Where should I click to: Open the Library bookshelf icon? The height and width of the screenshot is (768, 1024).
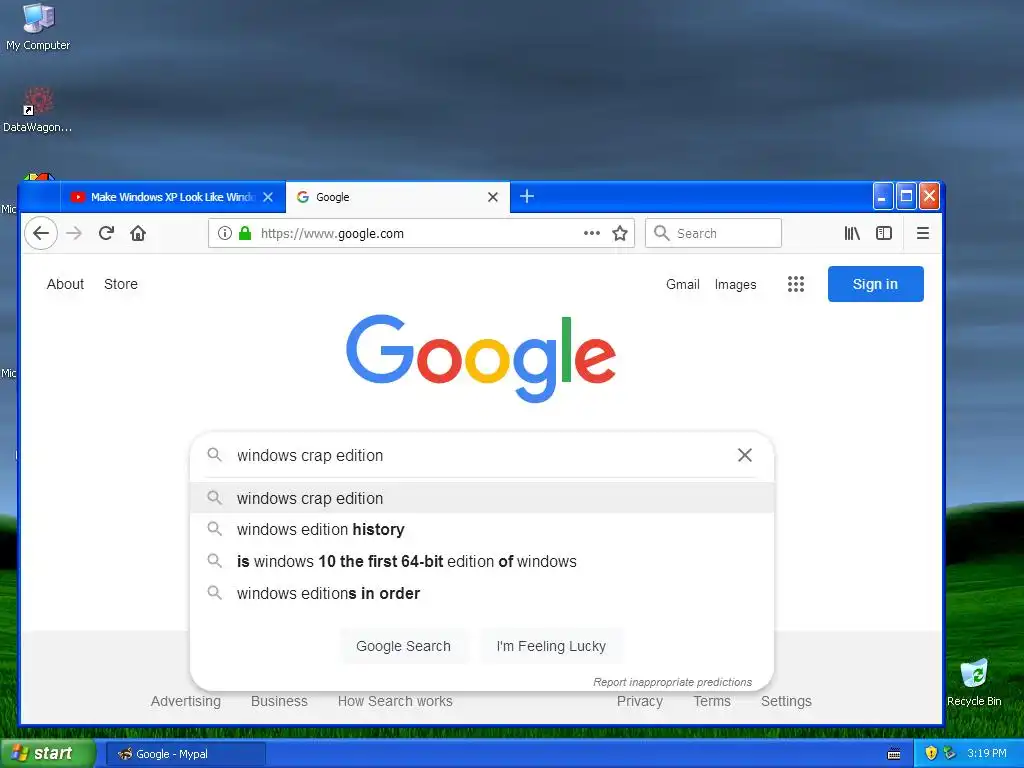[x=852, y=233]
